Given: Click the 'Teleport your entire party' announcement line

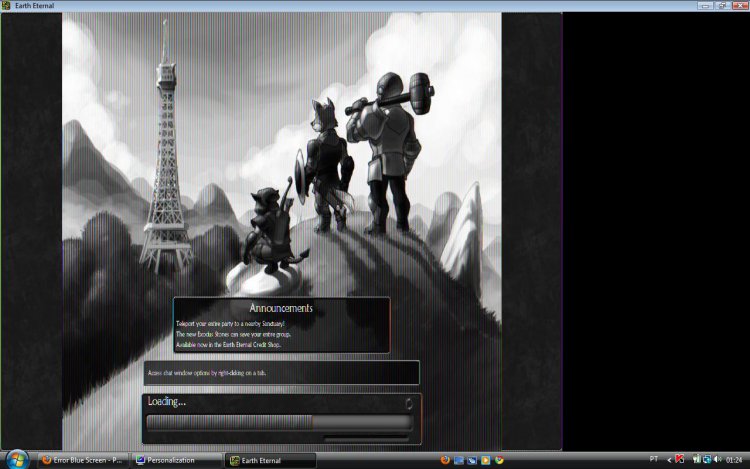Looking at the screenshot, I should tap(230, 324).
